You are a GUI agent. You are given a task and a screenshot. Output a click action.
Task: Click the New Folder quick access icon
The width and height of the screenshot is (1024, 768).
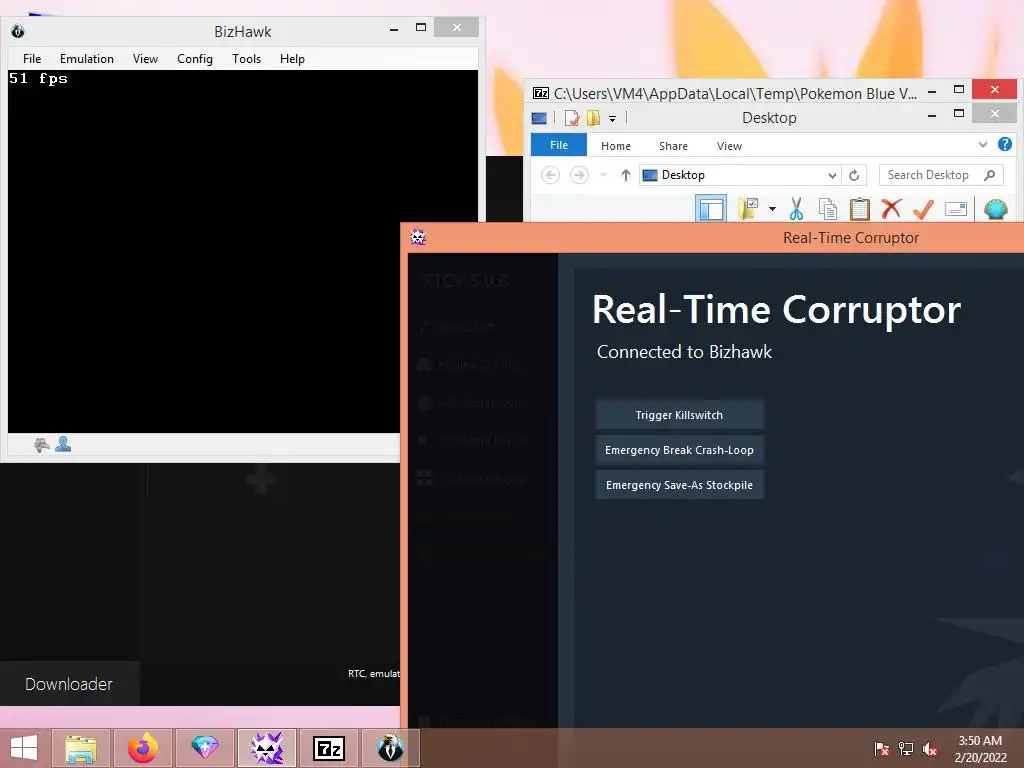[x=593, y=118]
